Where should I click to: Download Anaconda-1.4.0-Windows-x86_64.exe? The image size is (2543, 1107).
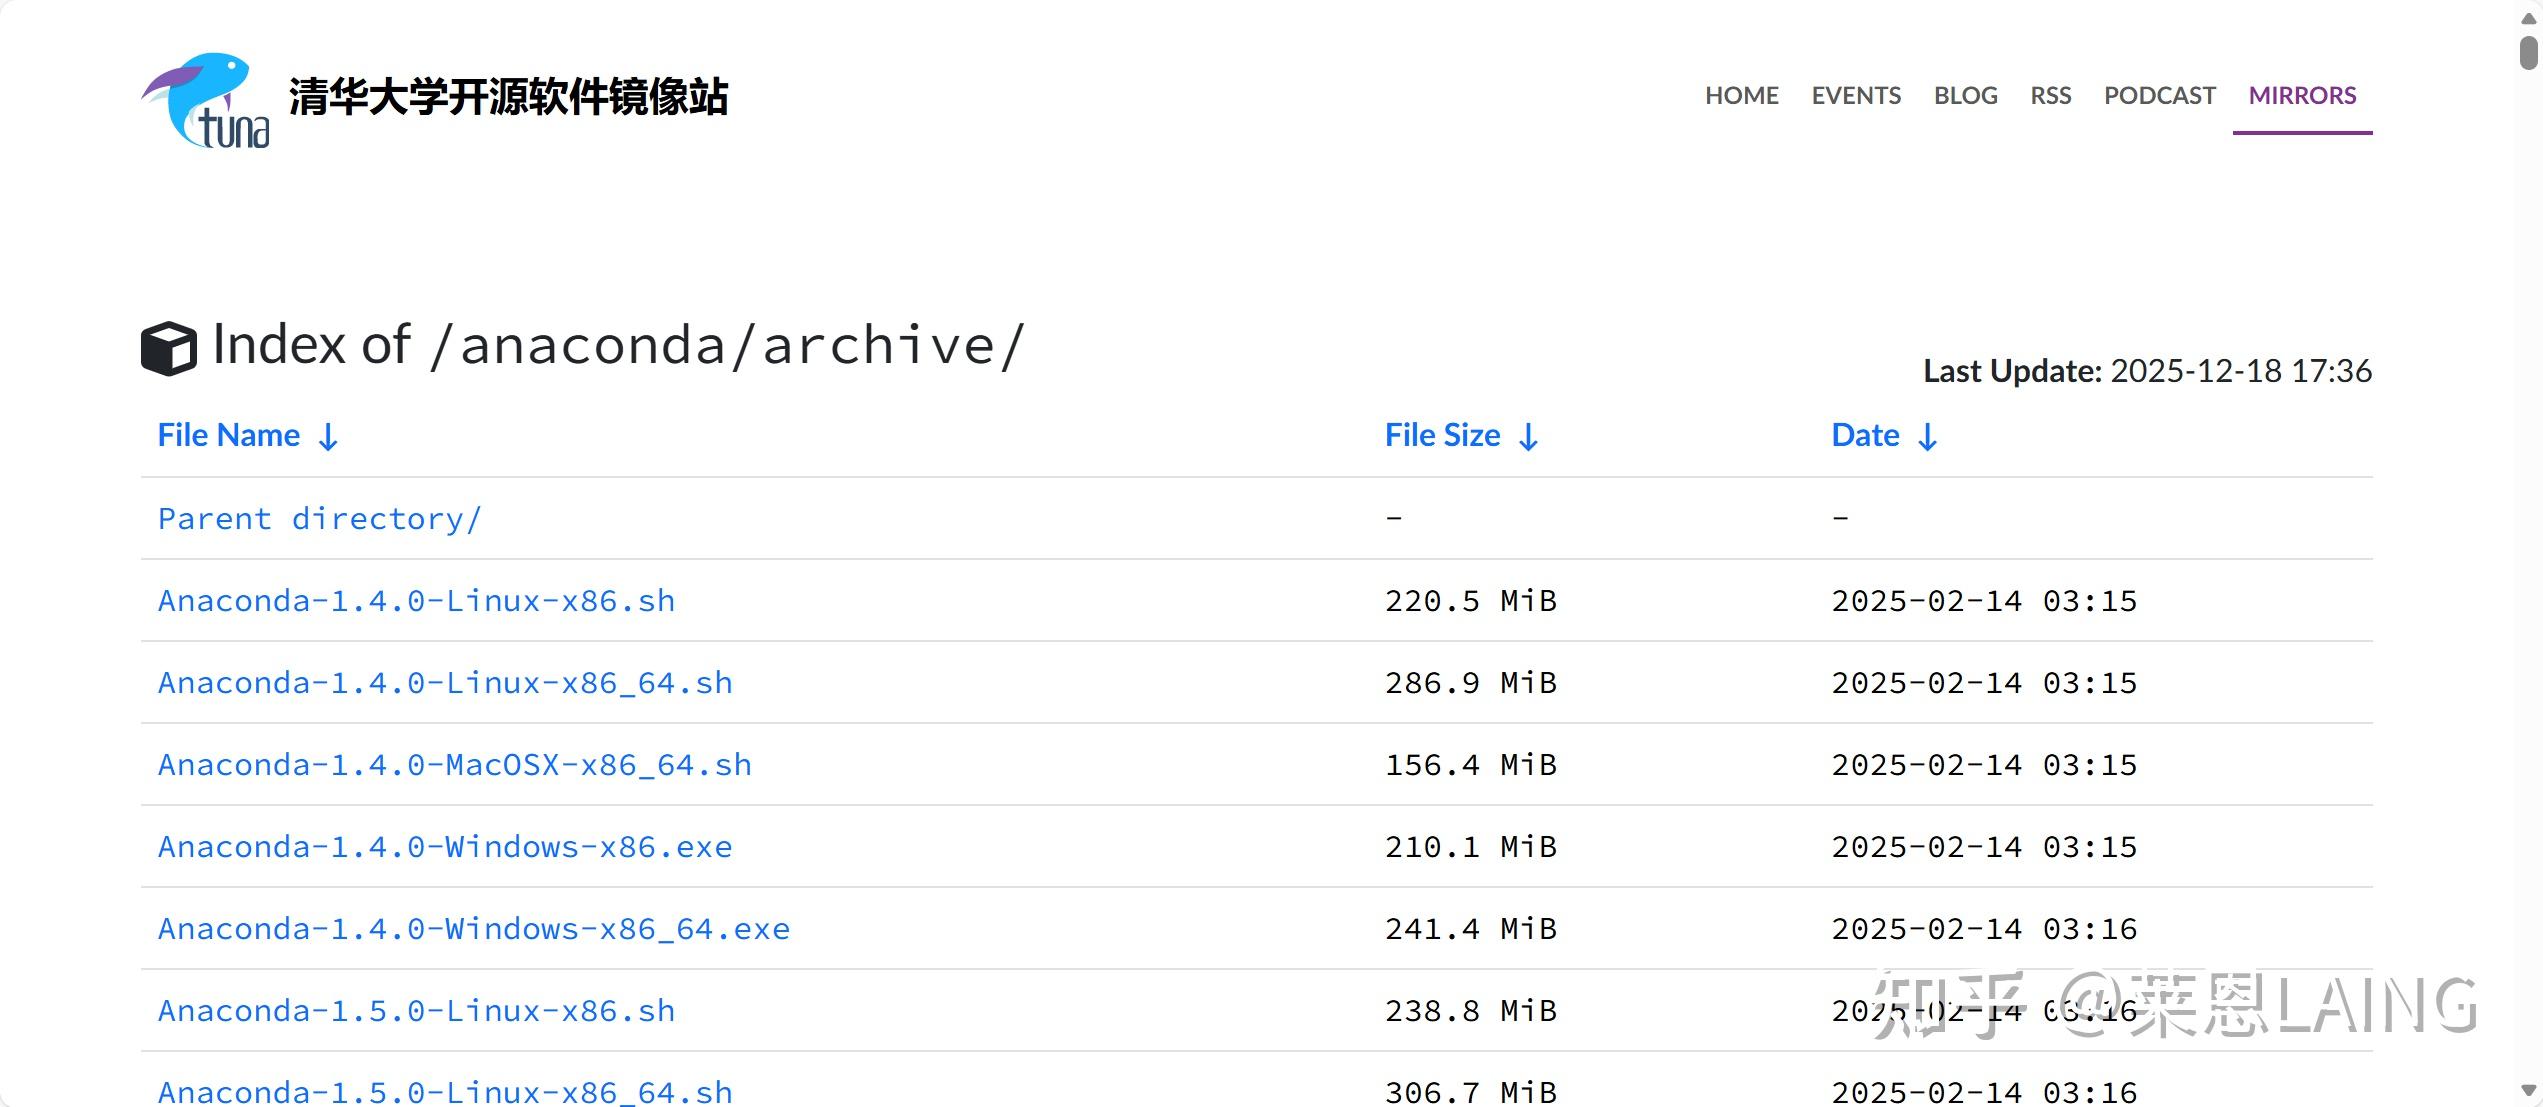pyautogui.click(x=474, y=929)
